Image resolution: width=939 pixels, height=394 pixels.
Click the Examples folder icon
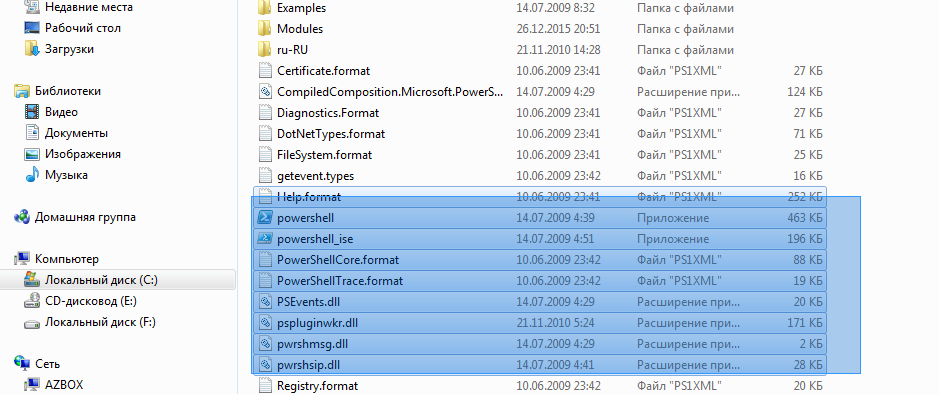[x=265, y=8]
